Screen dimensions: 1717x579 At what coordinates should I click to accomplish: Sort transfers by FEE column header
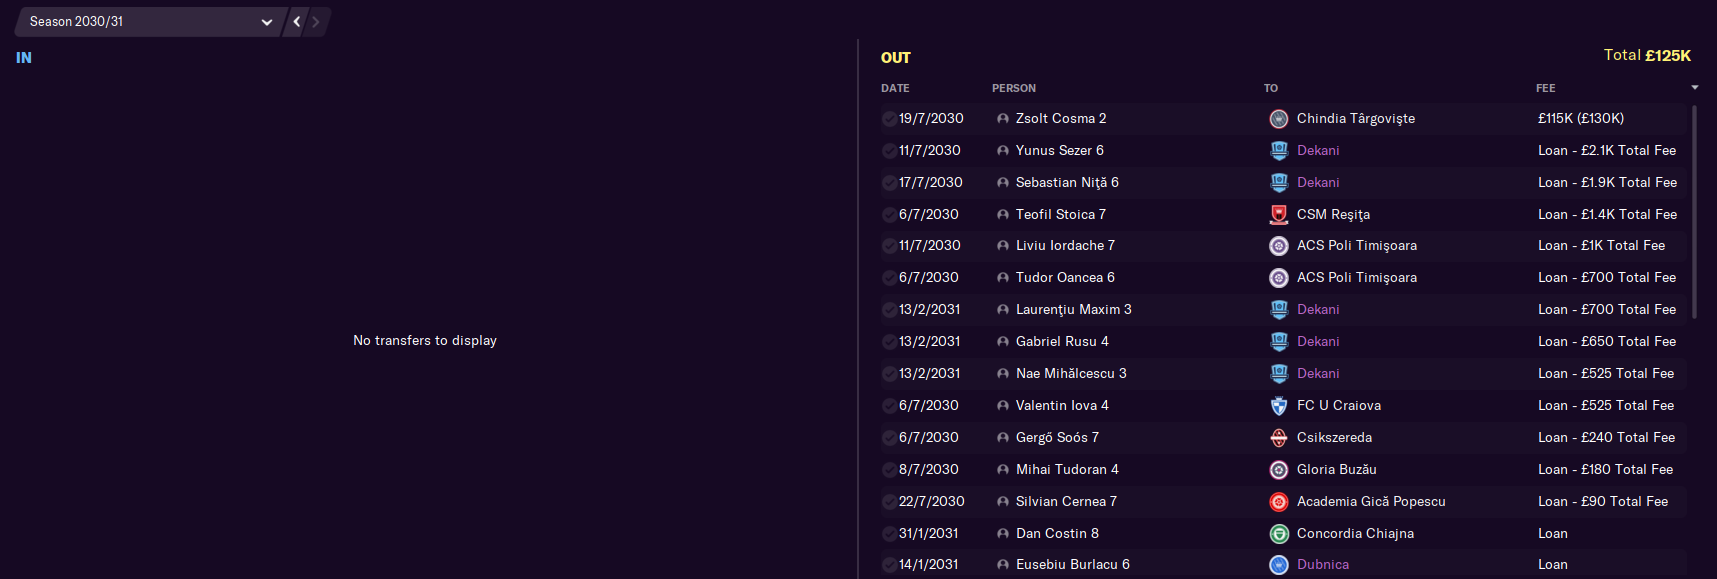tap(1545, 88)
